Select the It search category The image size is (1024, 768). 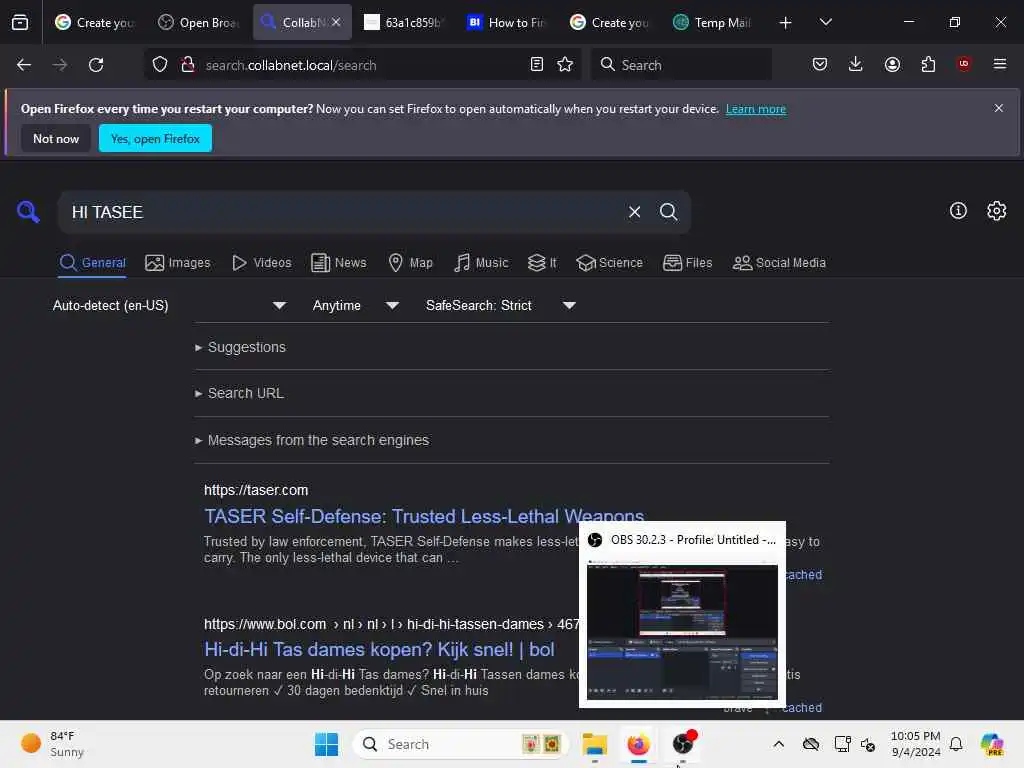coord(542,263)
